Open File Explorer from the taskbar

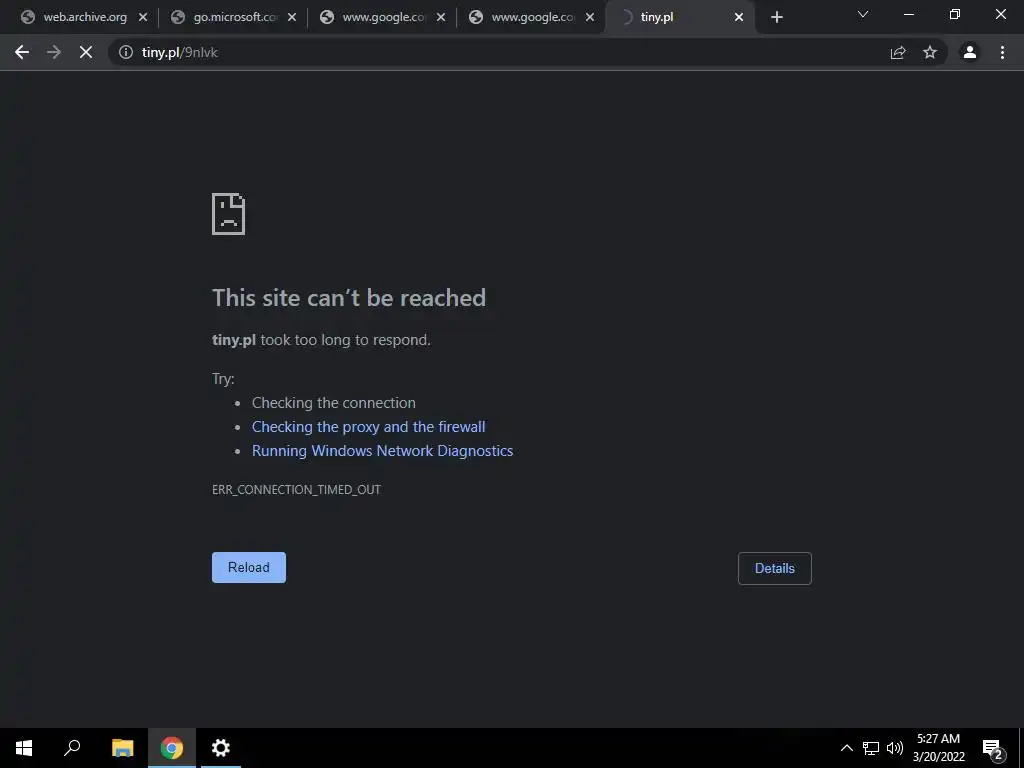(x=122, y=748)
